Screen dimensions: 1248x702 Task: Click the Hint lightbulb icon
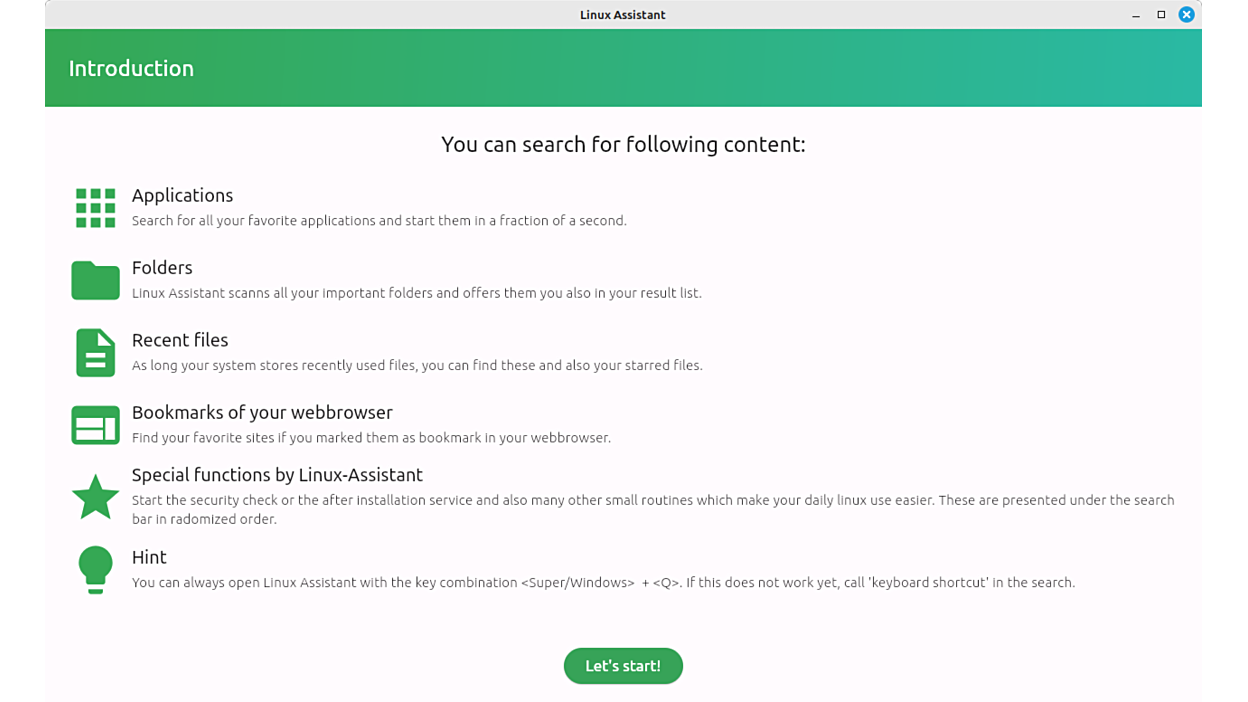95,570
